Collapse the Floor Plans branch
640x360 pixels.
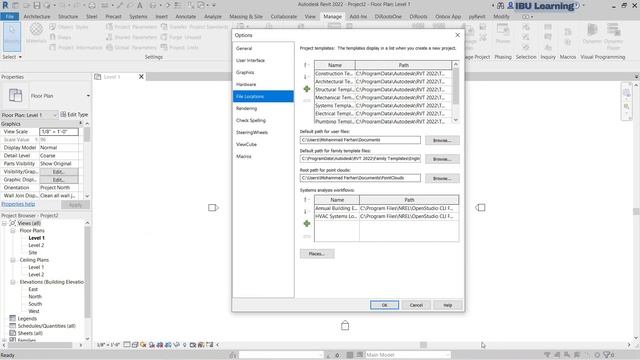(x=13, y=231)
